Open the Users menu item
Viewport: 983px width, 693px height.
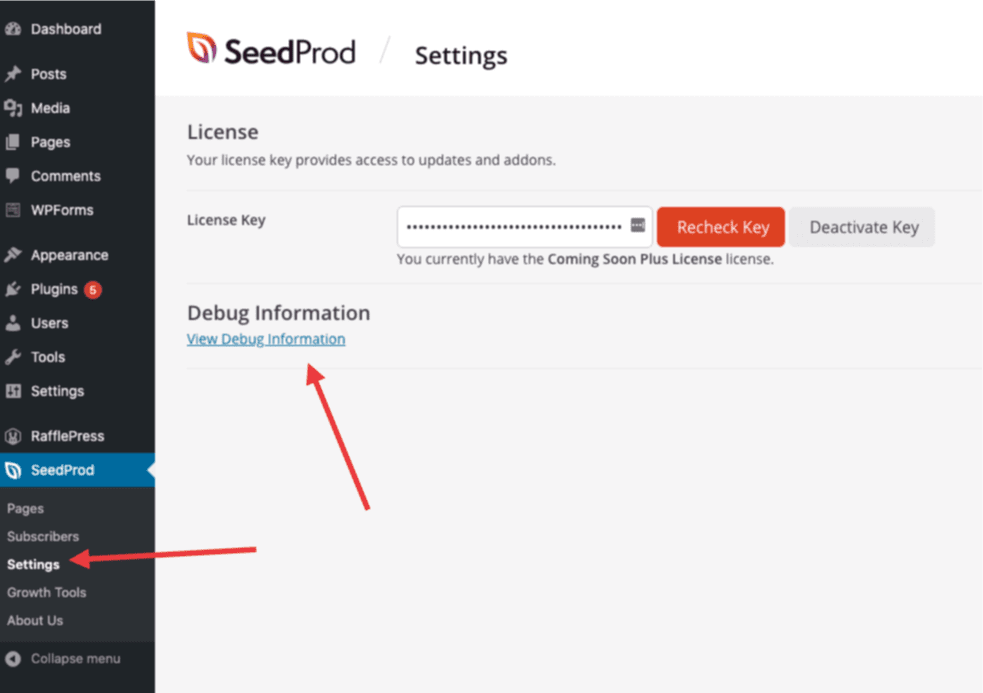click(x=49, y=323)
